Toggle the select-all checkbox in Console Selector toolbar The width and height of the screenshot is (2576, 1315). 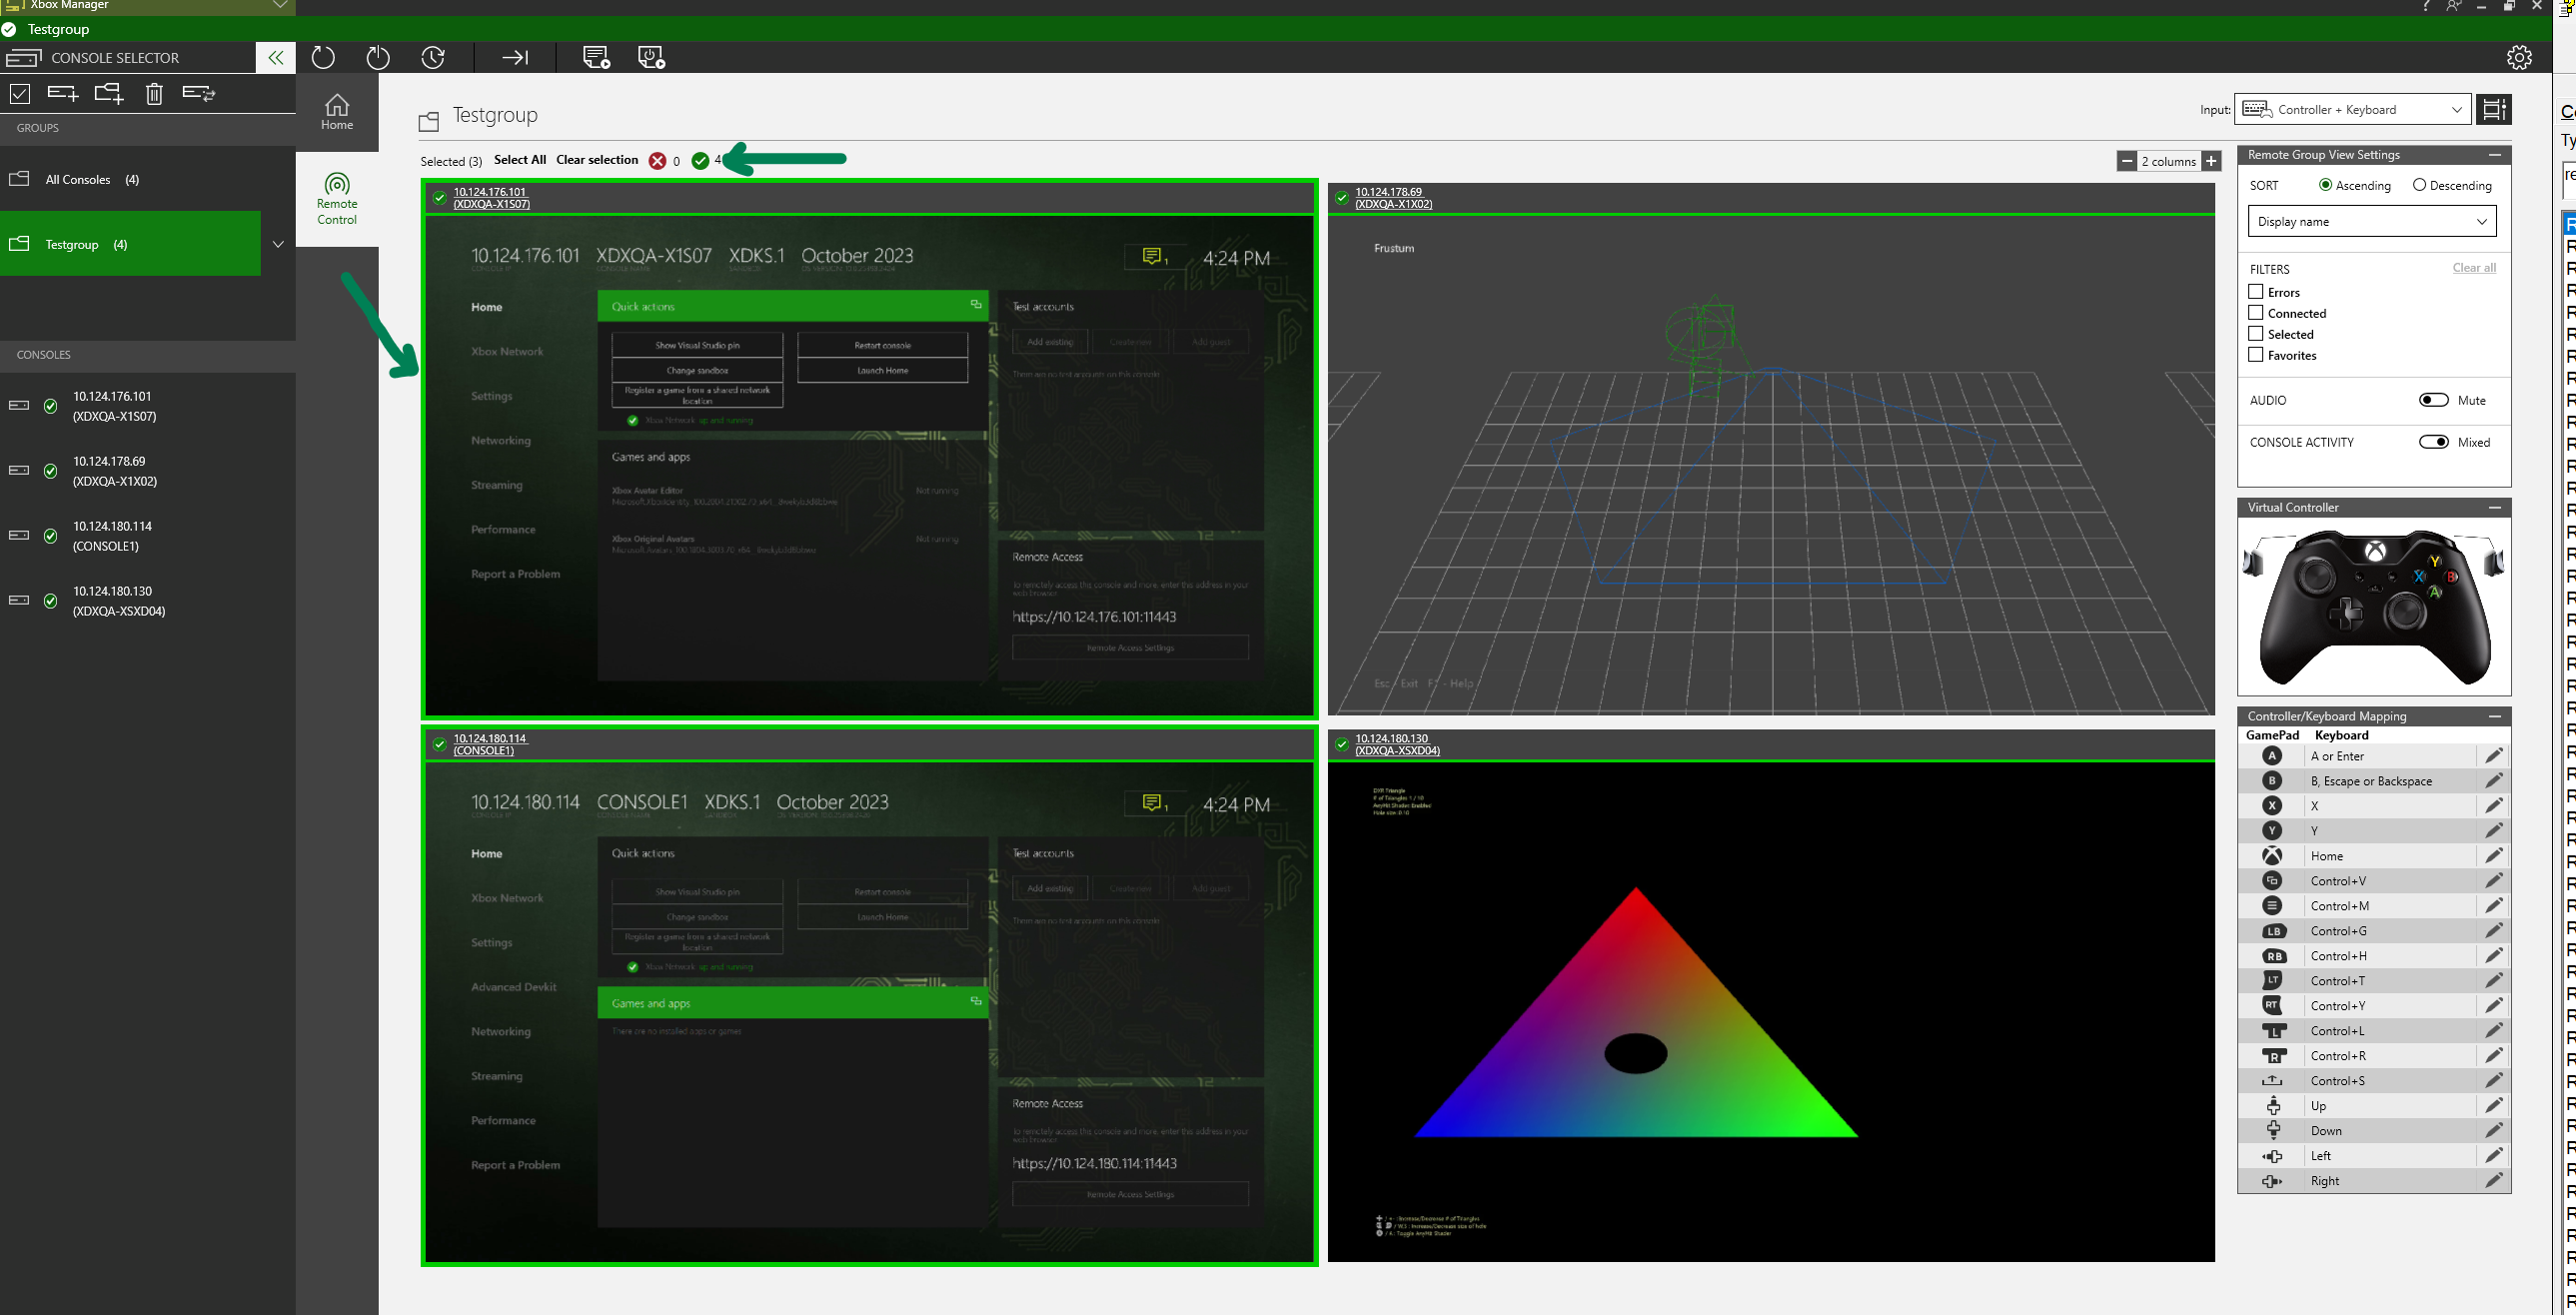(20, 94)
